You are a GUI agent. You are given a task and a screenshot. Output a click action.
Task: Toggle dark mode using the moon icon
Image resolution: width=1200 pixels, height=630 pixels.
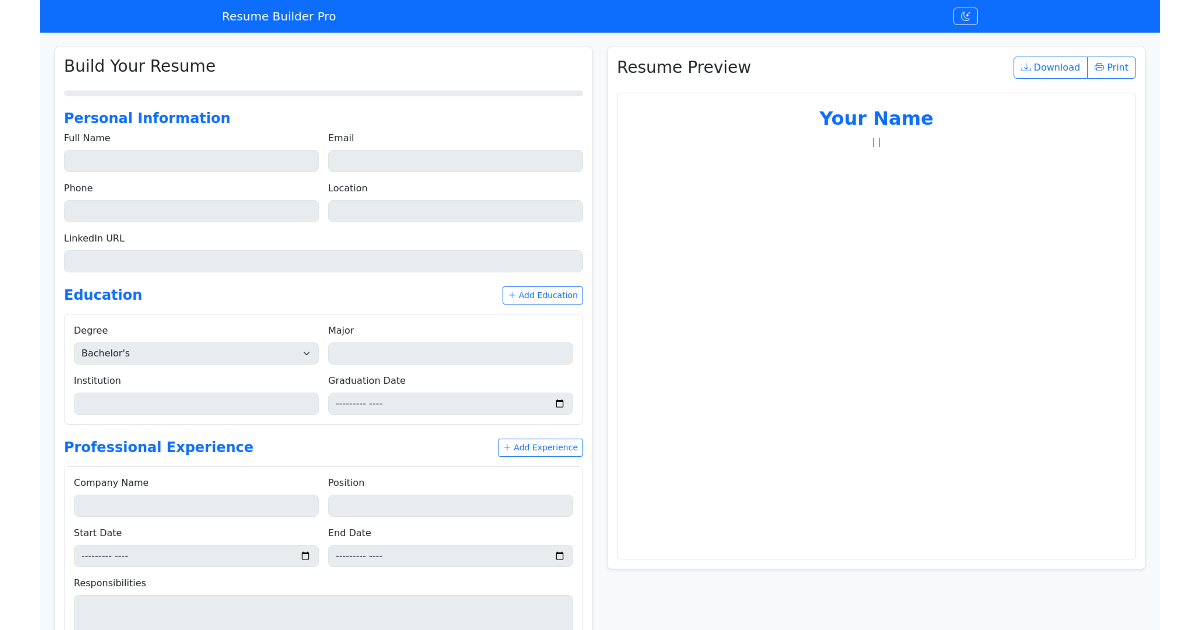coord(964,16)
